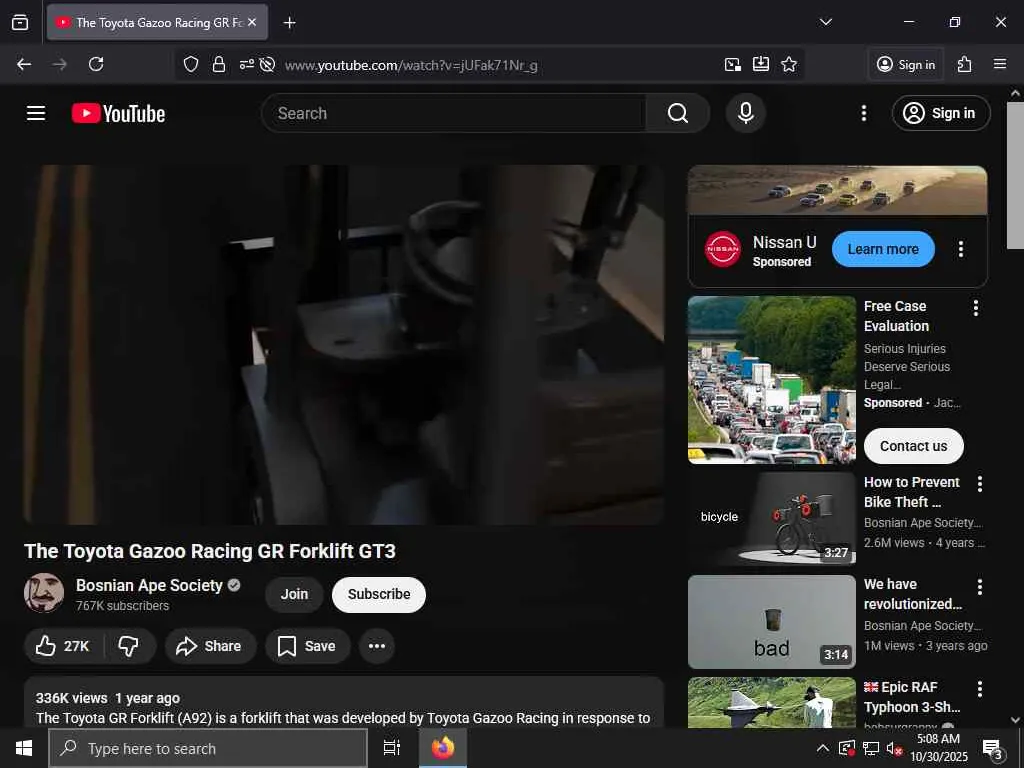Screen dimensions: 1024x768
Task: Subscribe to Bosnian Ape Society
Action: tap(379, 594)
